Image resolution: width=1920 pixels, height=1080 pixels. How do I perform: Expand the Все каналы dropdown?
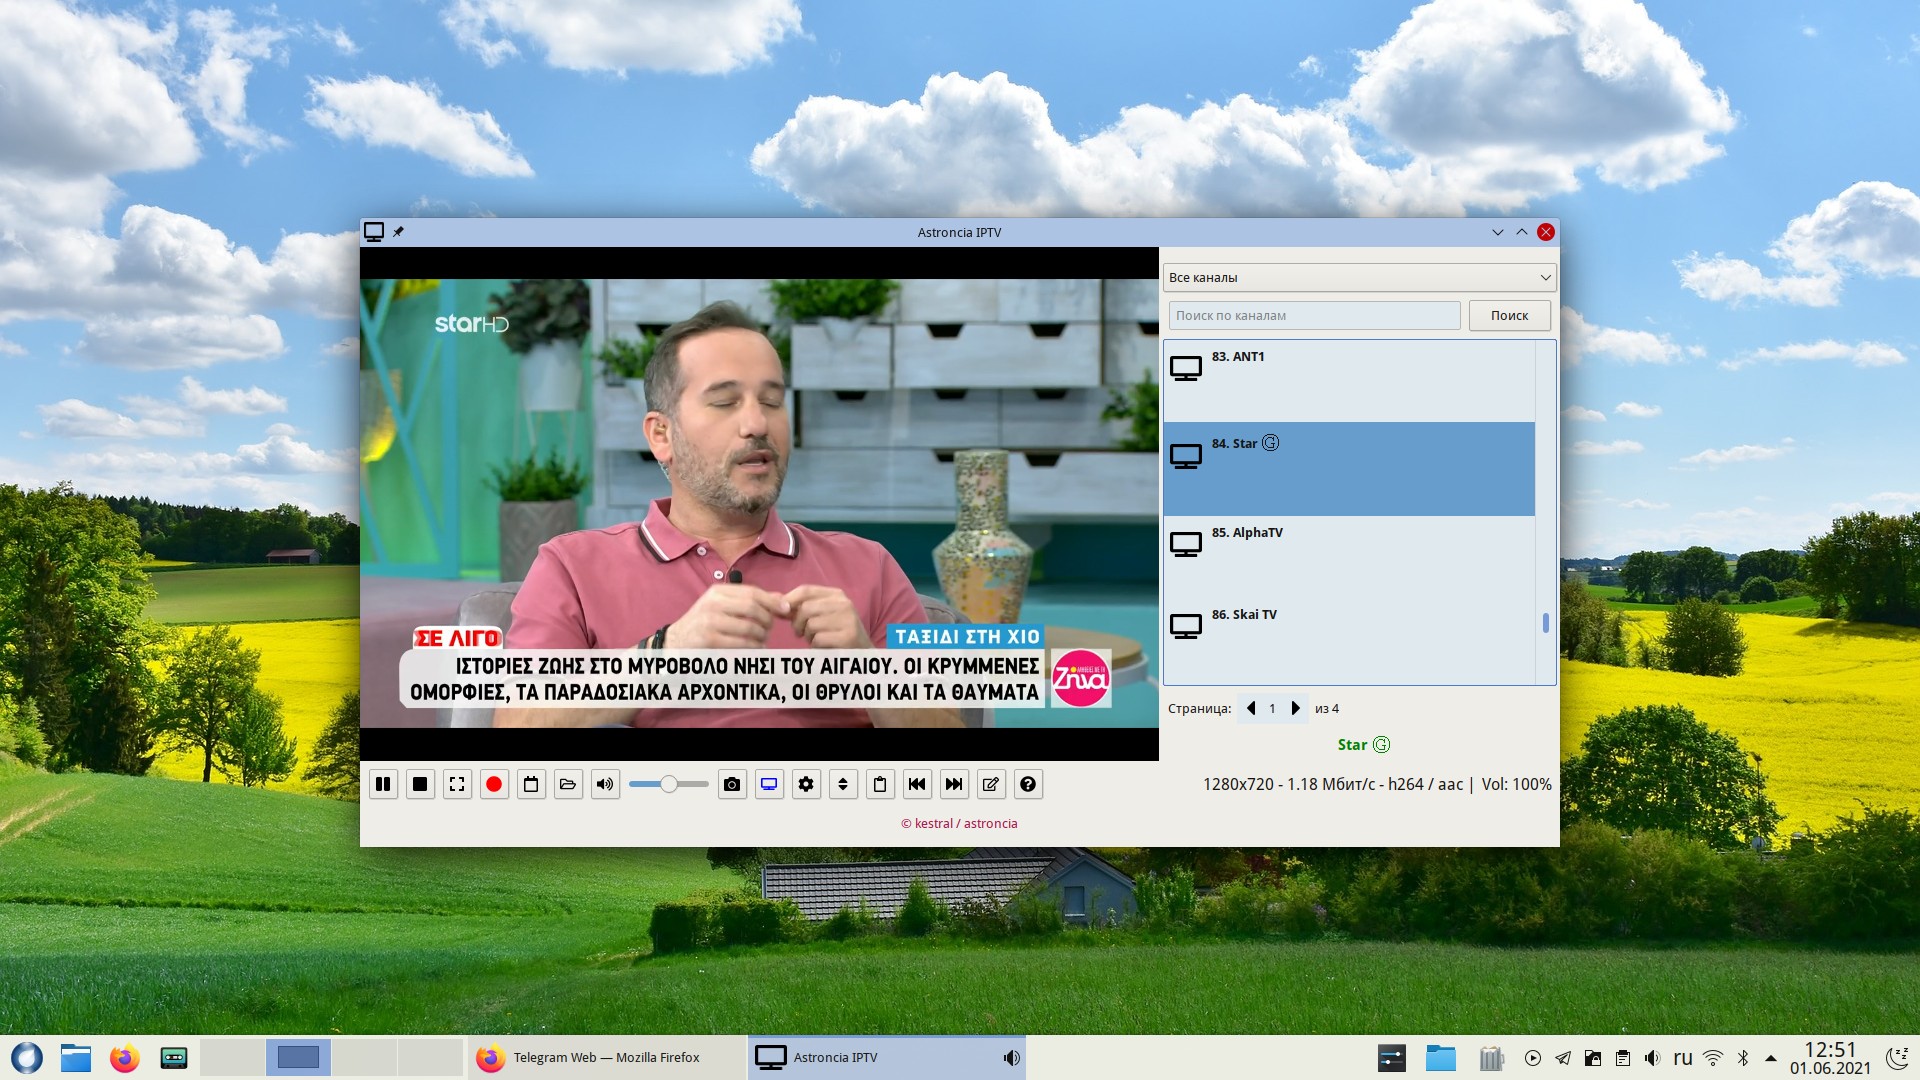[1359, 278]
